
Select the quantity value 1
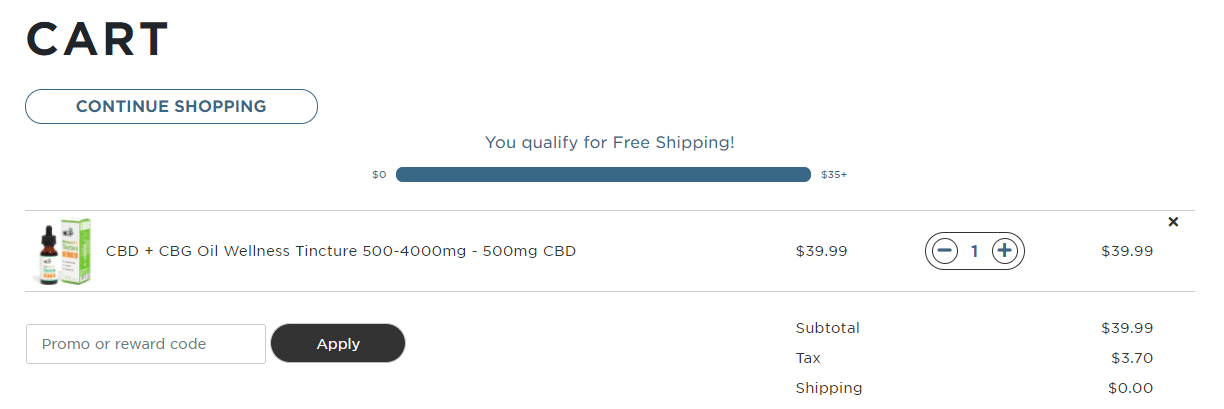coord(974,251)
